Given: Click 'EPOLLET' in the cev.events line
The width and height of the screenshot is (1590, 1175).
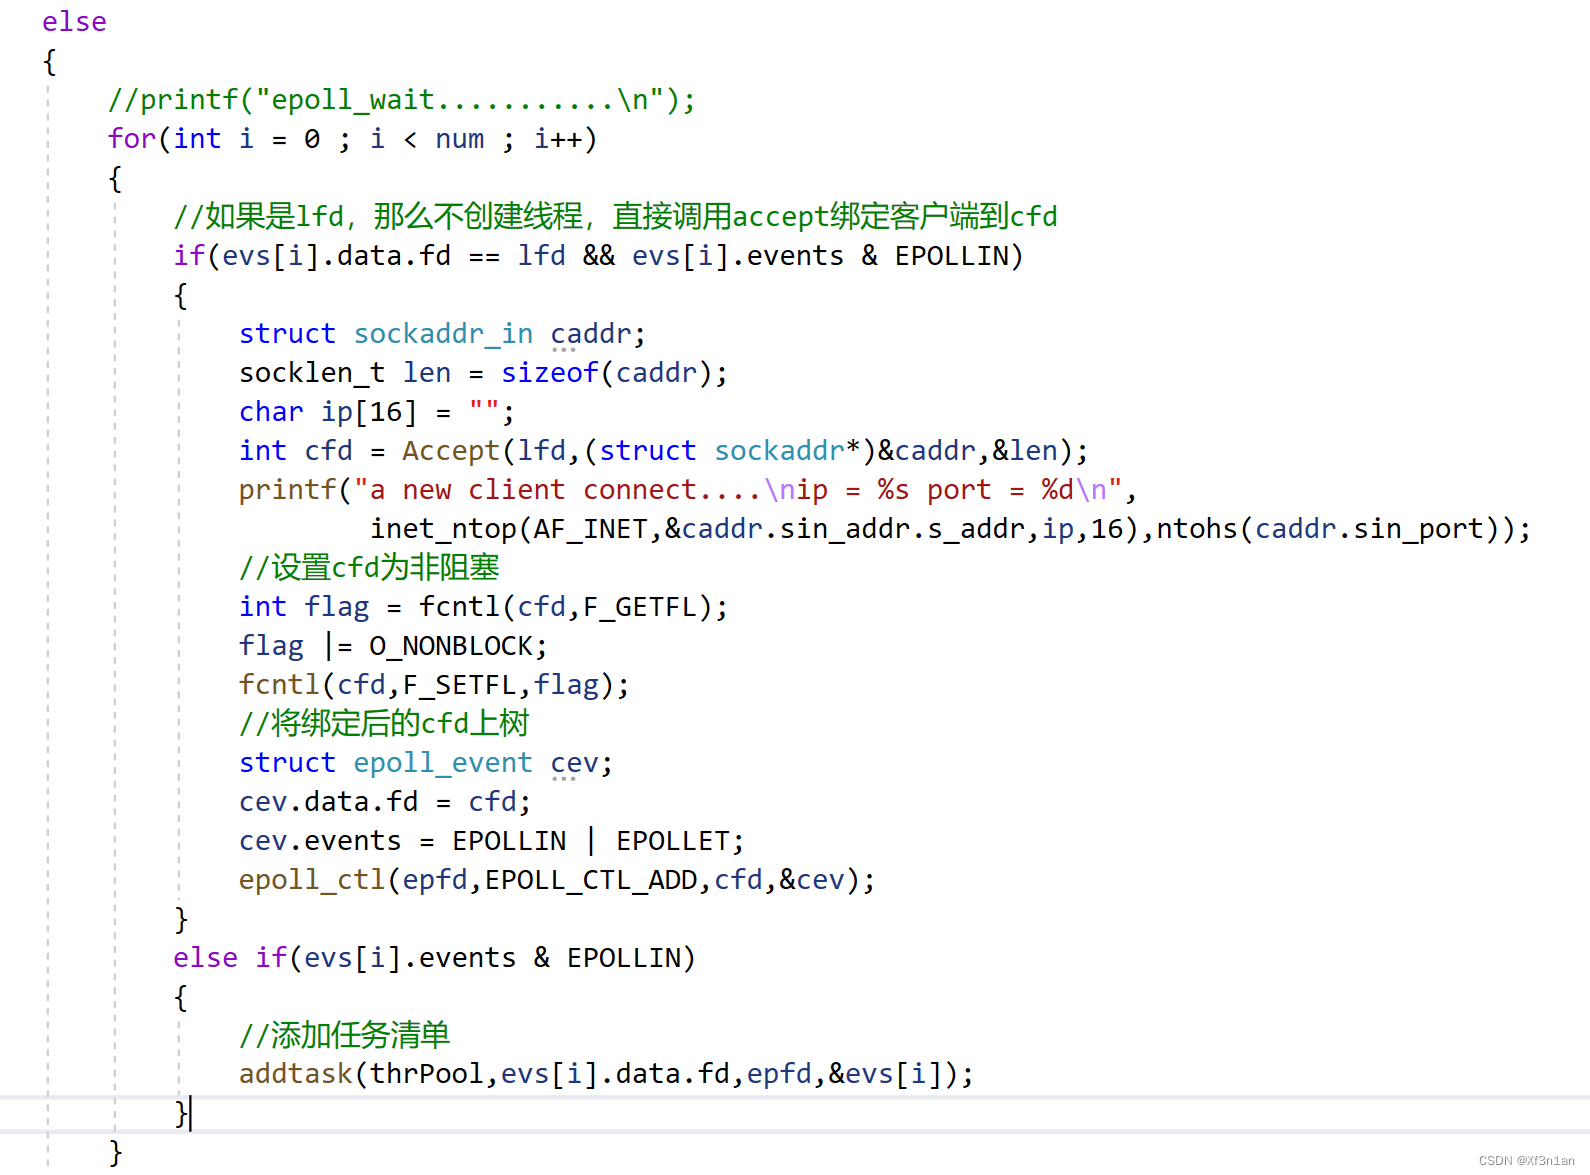Looking at the screenshot, I should (x=672, y=841).
